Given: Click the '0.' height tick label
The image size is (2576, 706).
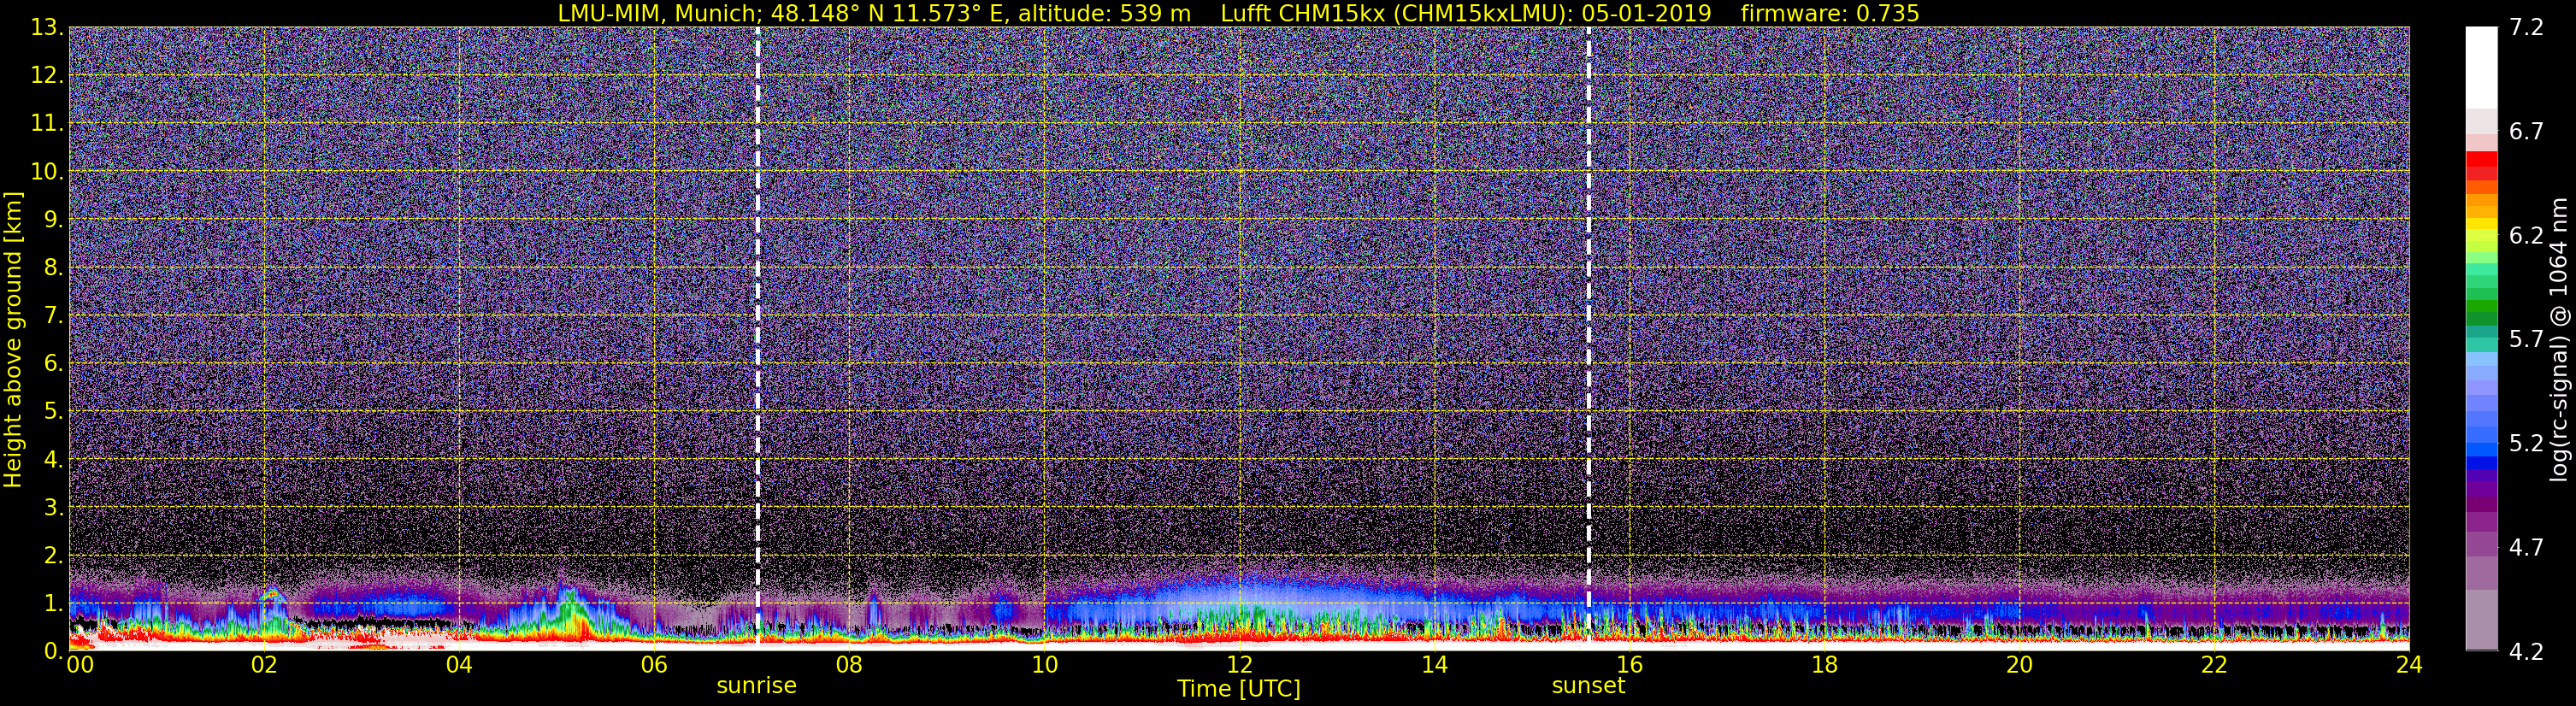Looking at the screenshot, I should 53,651.
